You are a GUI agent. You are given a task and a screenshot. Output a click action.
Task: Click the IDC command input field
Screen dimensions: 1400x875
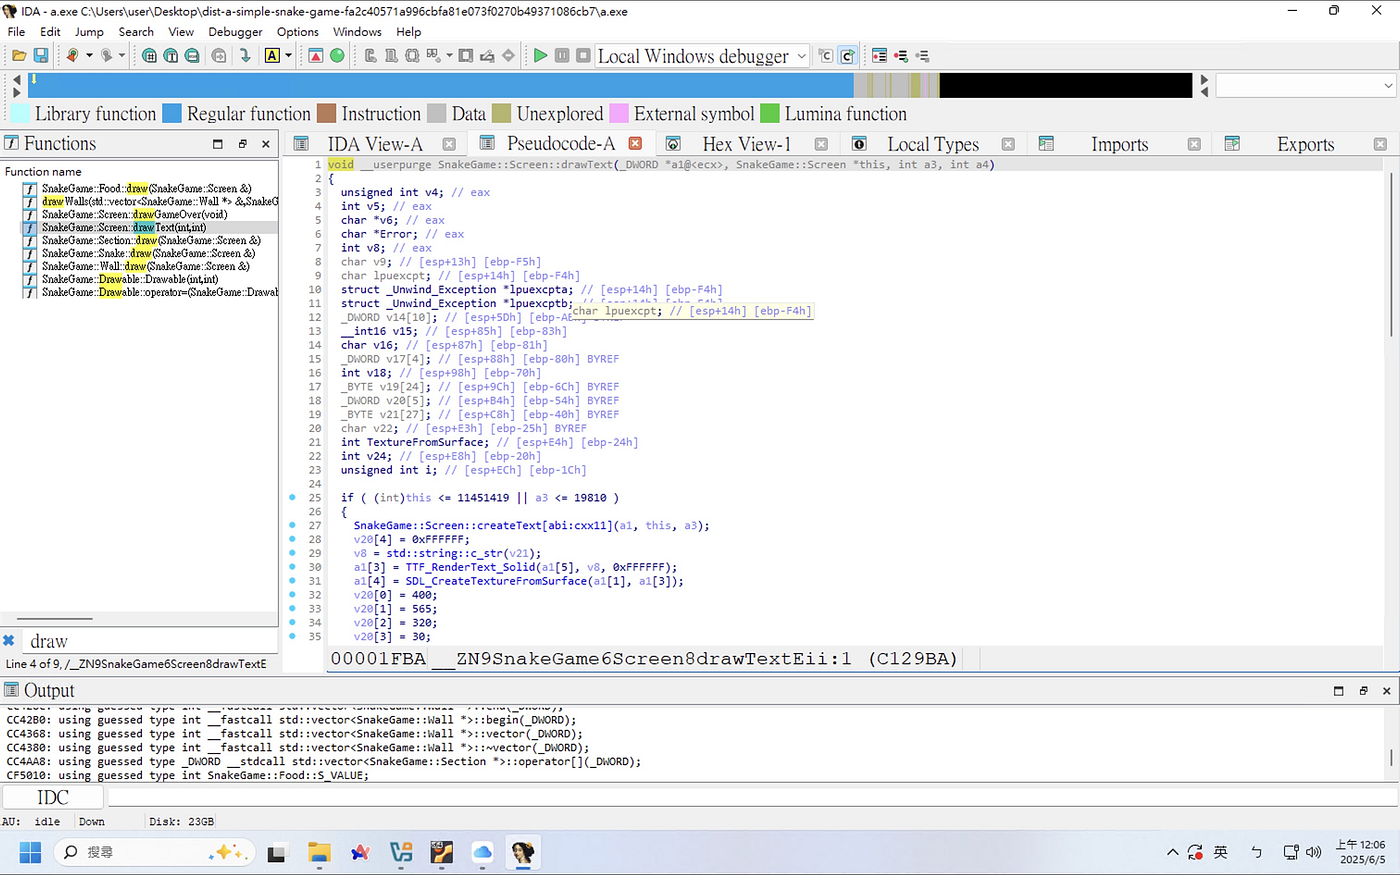tap(750, 797)
